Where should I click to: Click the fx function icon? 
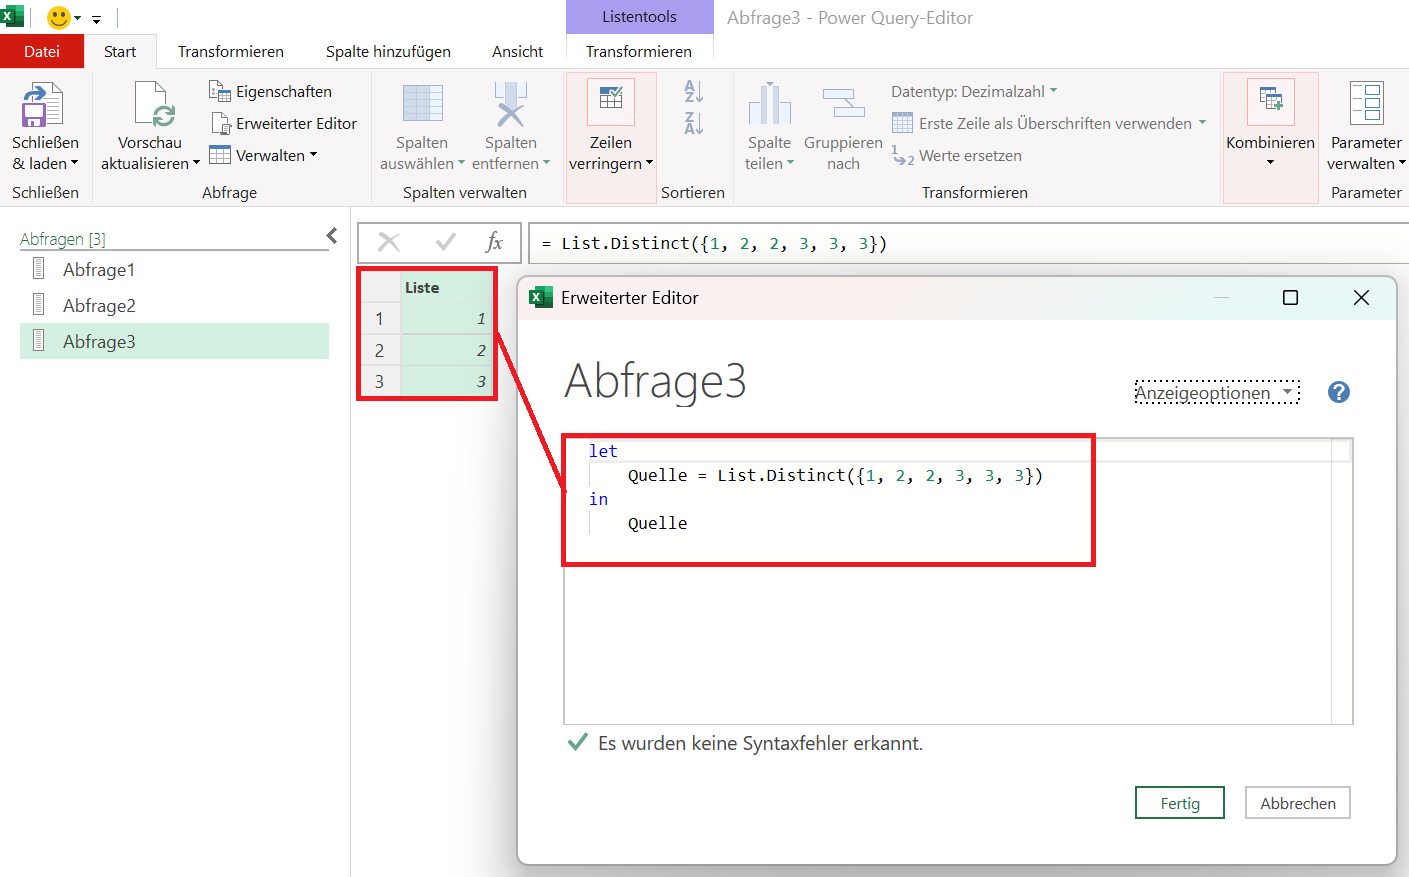coord(494,242)
